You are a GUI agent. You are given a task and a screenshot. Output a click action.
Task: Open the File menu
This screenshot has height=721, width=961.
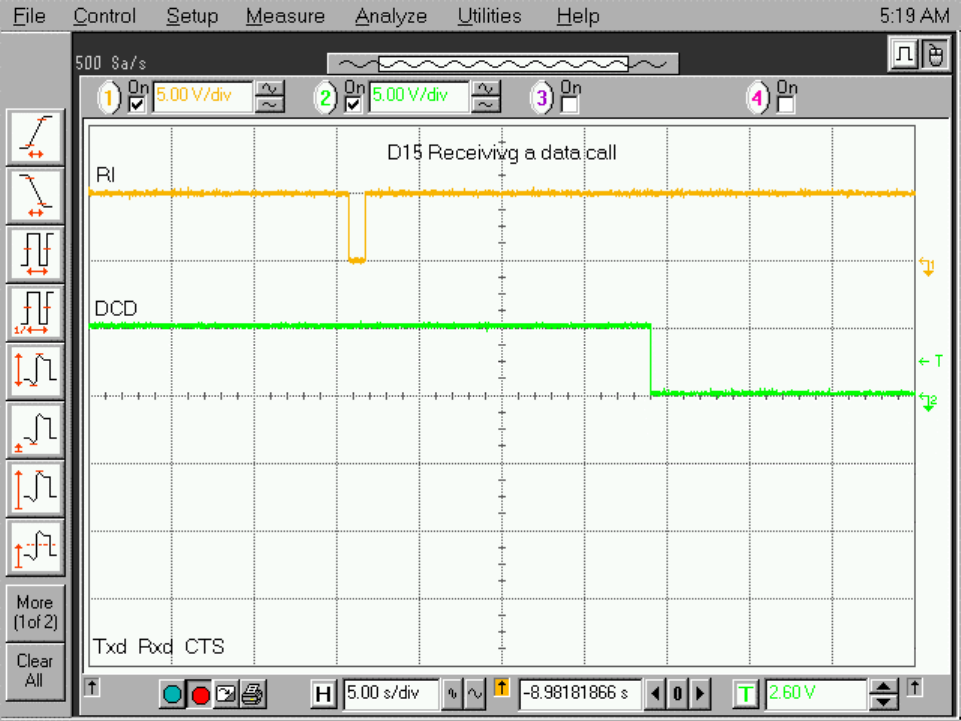tap(29, 16)
